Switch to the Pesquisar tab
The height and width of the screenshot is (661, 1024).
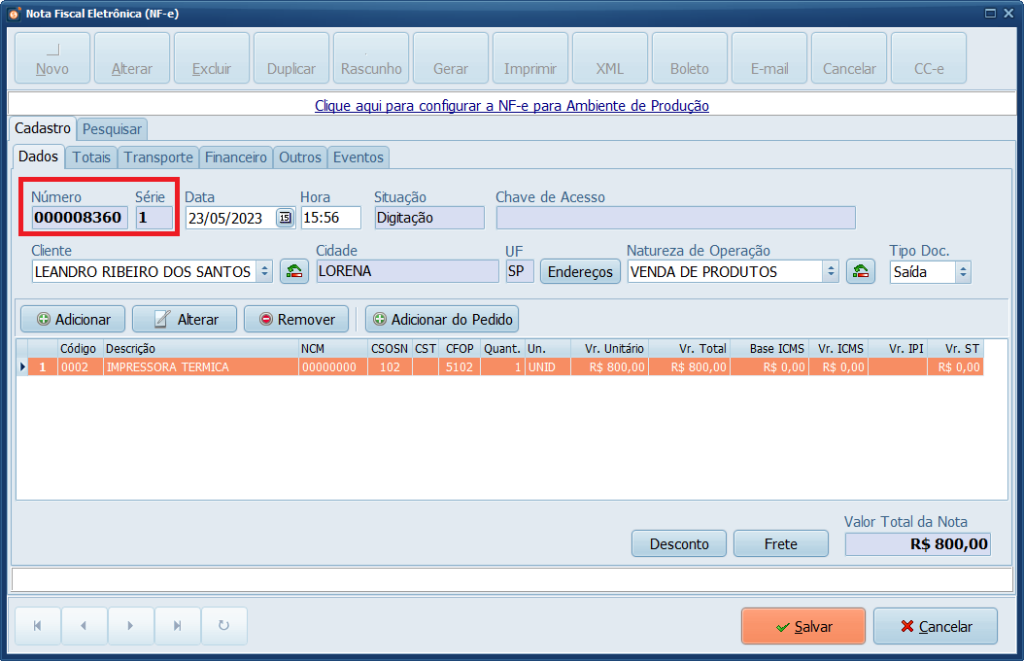click(x=112, y=129)
